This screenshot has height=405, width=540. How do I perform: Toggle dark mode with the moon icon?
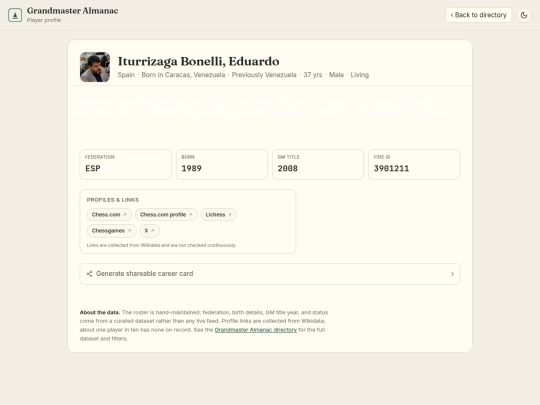(524, 15)
